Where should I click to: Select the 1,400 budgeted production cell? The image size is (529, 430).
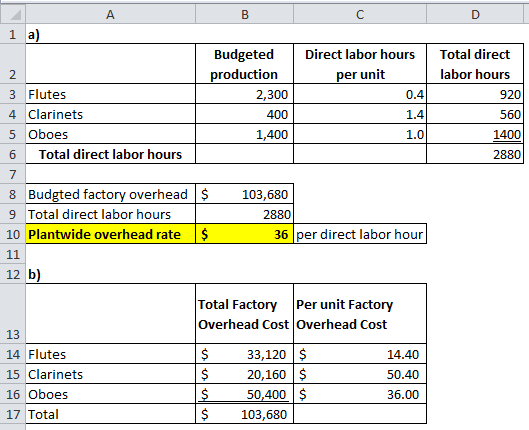click(x=245, y=134)
